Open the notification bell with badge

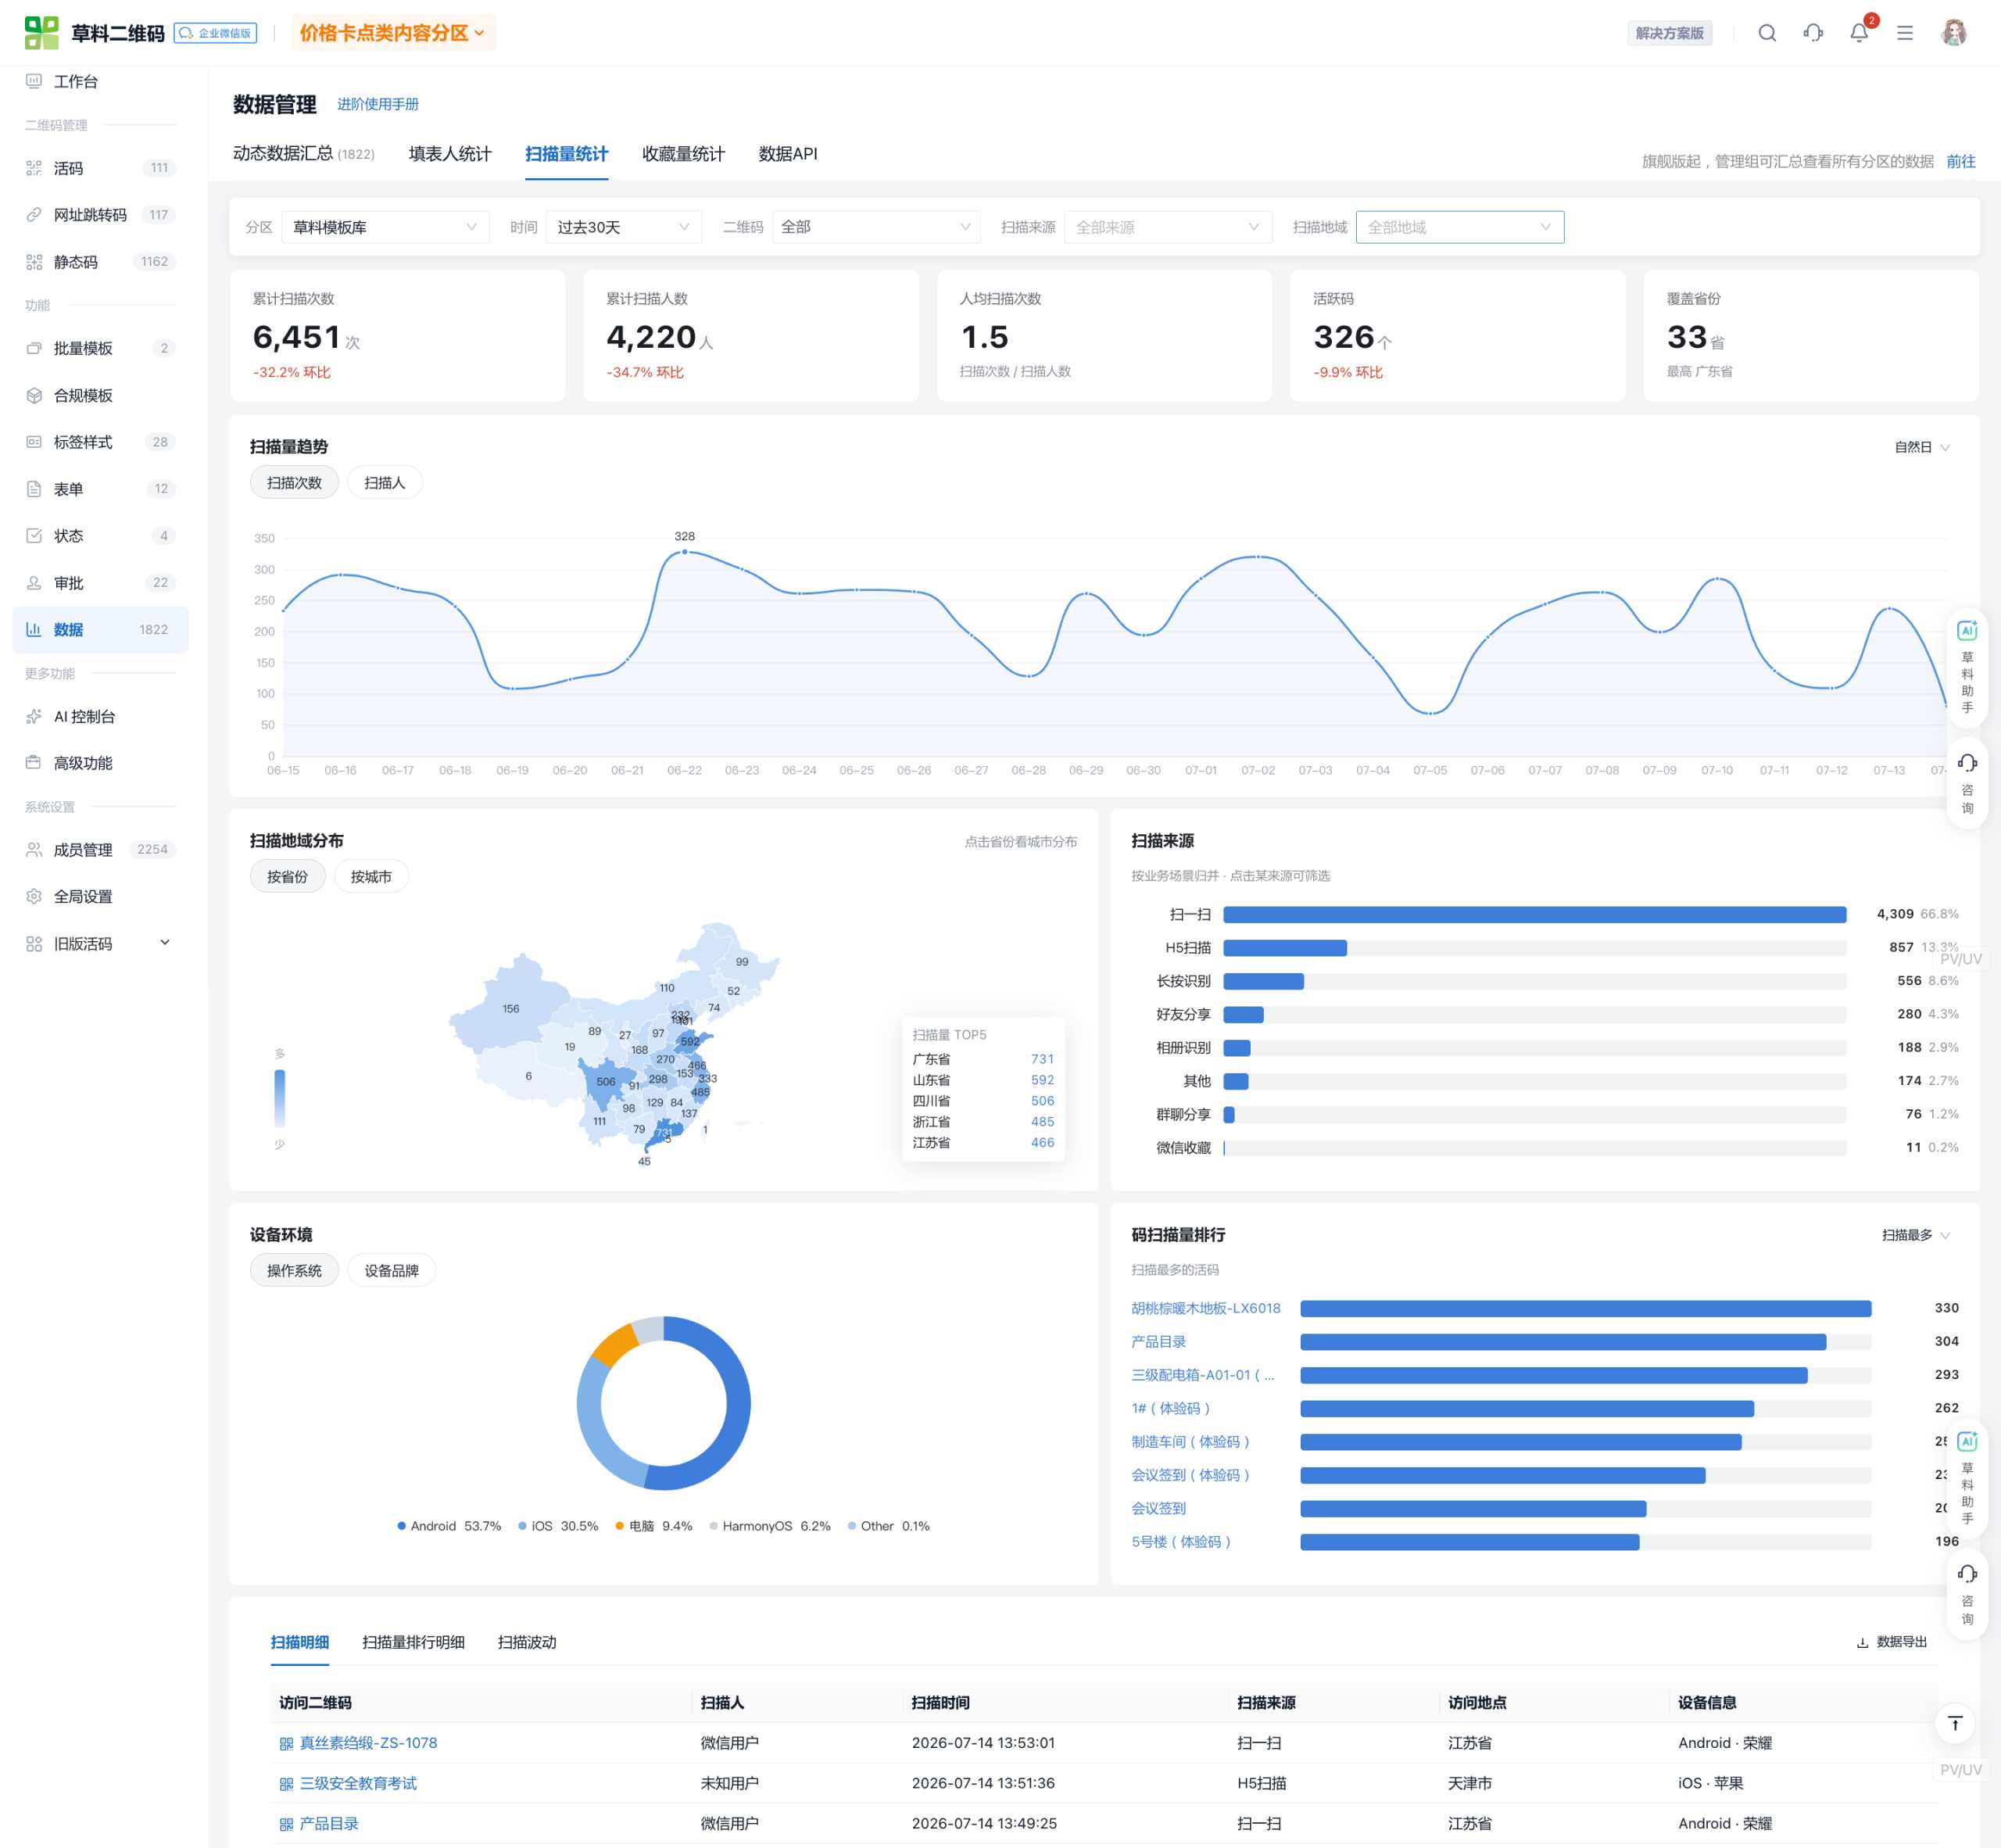click(1860, 32)
